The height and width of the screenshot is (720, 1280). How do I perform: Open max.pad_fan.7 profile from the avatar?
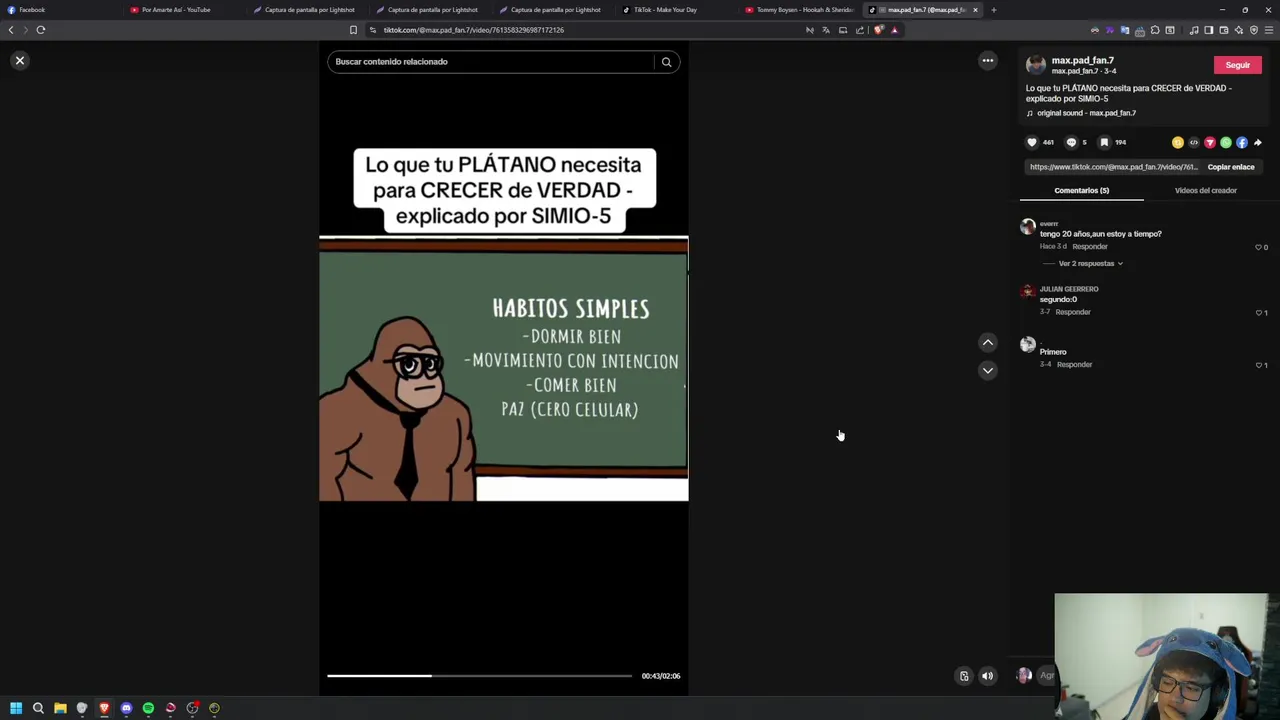(1035, 65)
